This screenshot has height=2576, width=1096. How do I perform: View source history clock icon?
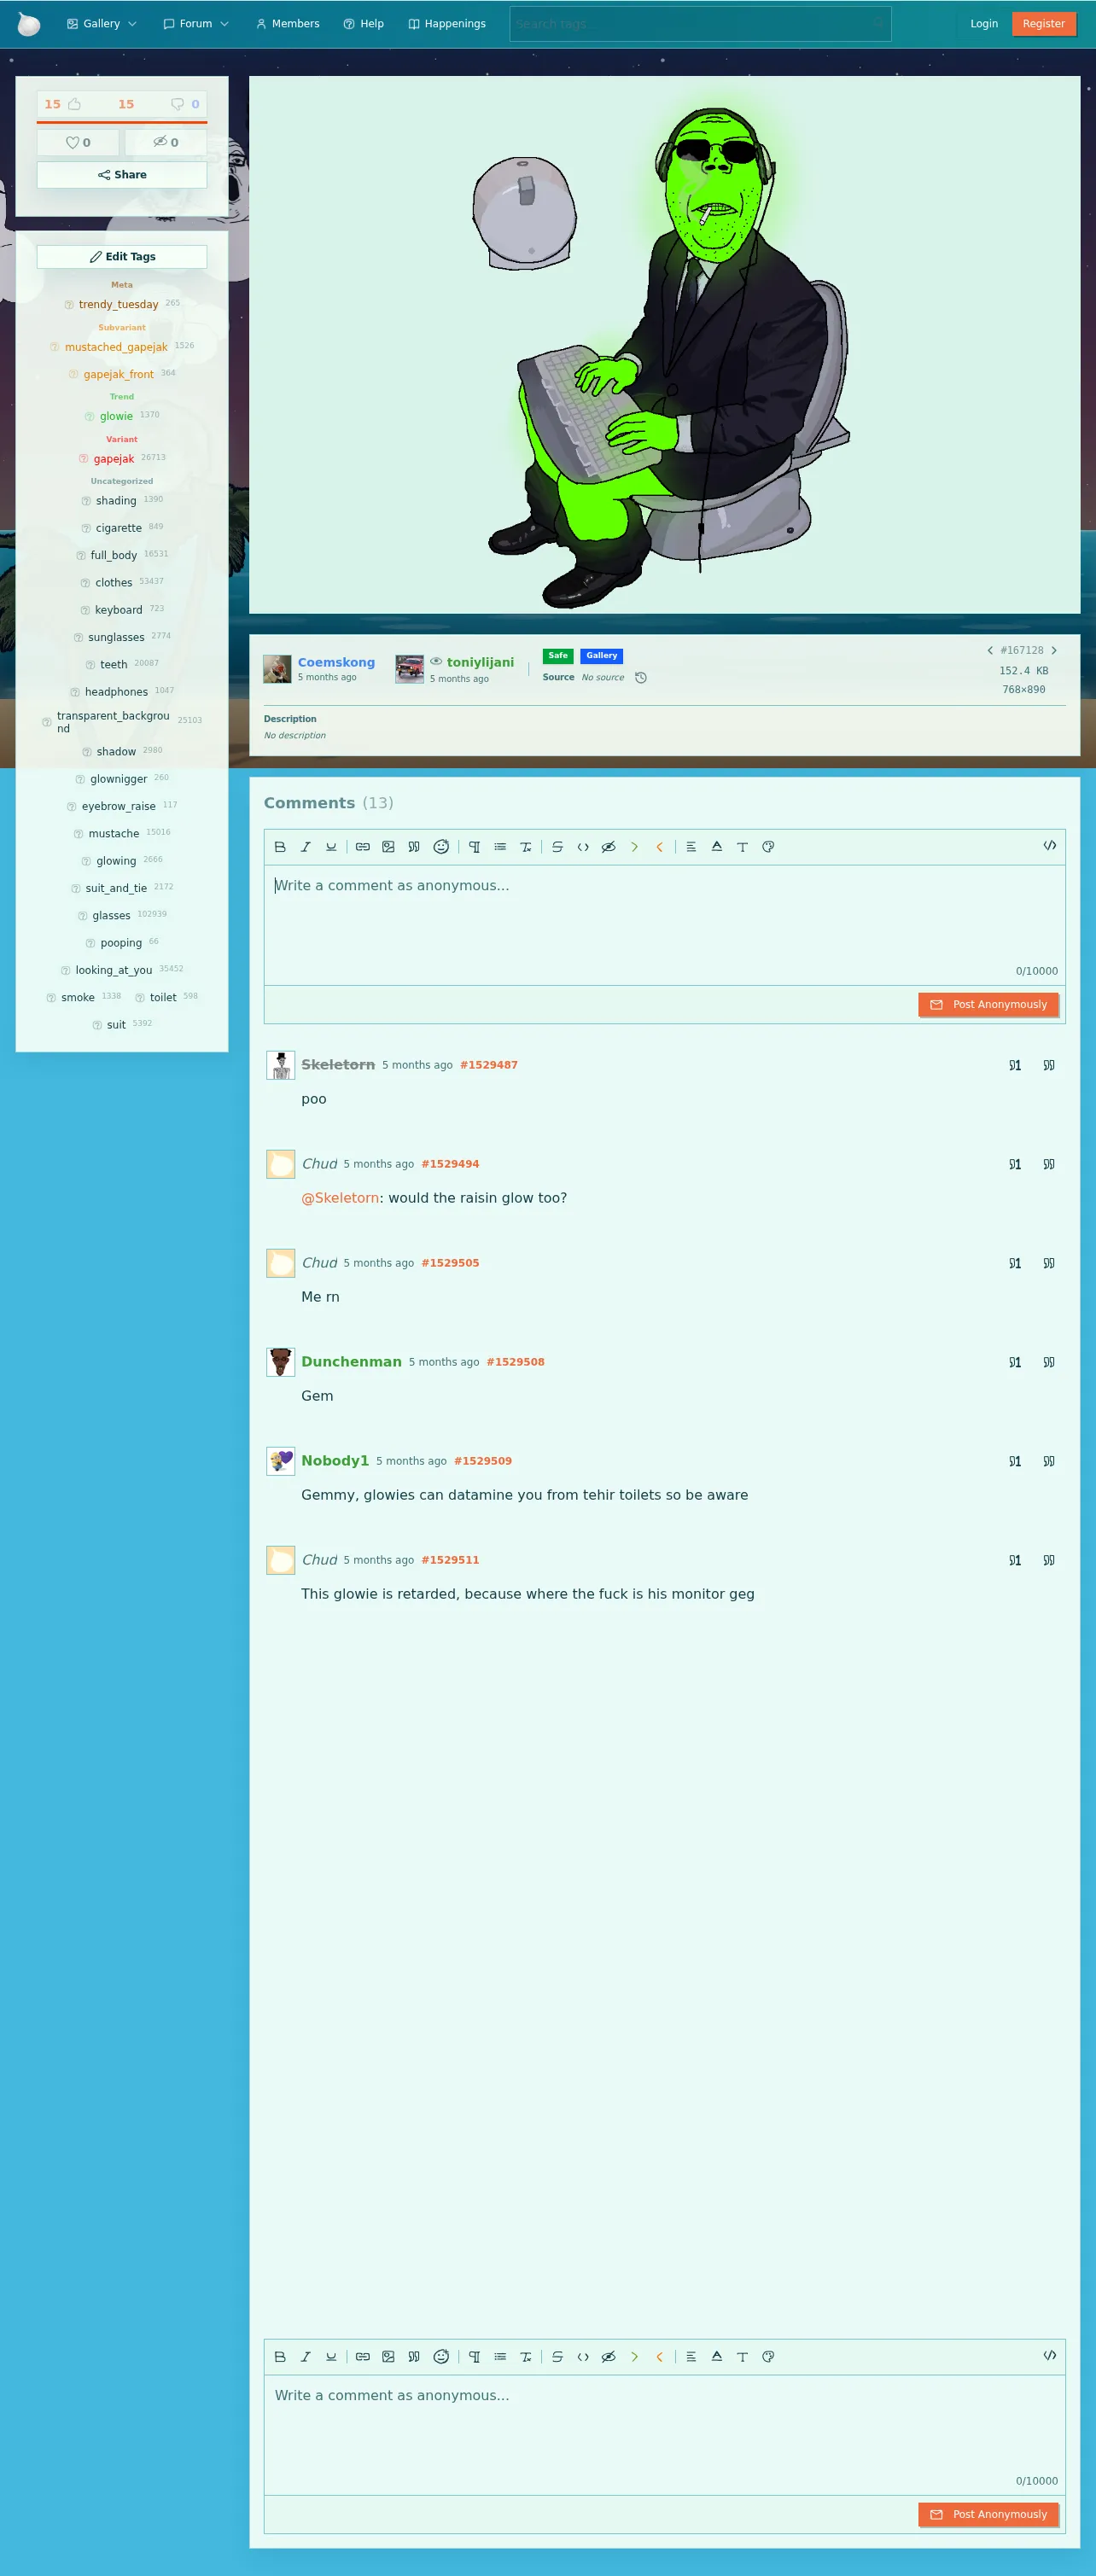click(x=641, y=678)
